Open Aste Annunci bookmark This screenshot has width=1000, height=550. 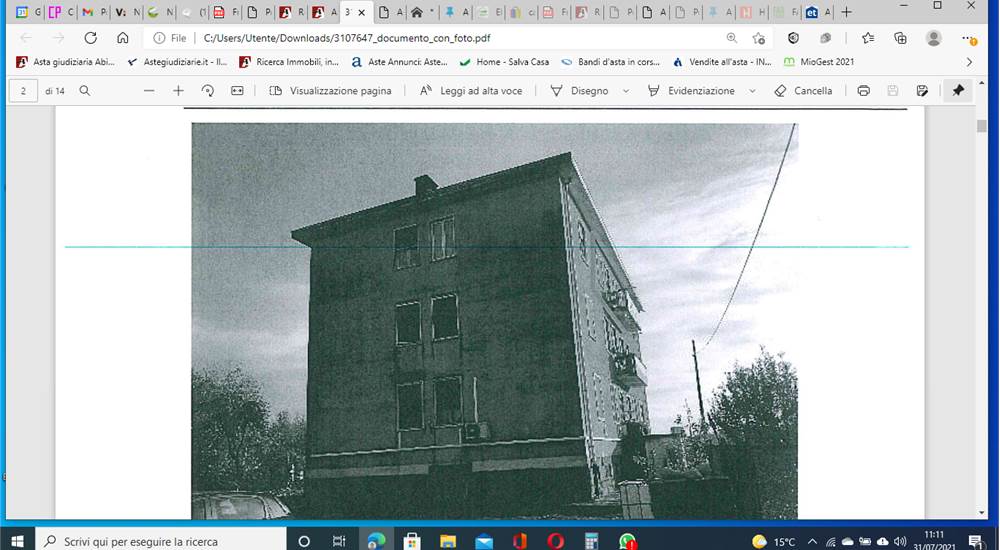[399, 62]
